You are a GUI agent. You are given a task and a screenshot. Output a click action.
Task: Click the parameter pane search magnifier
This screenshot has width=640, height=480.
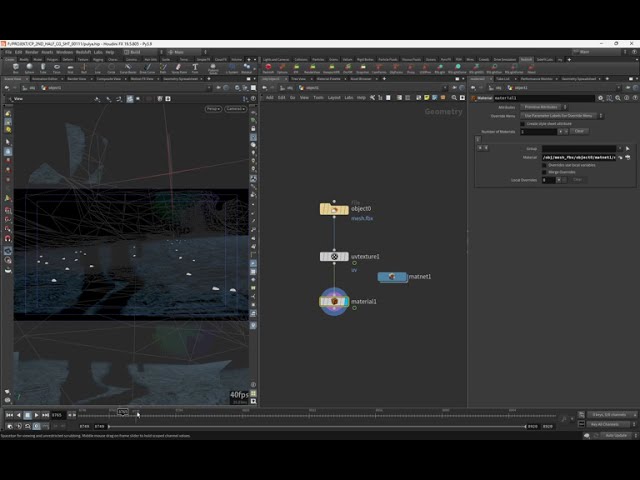pos(618,98)
